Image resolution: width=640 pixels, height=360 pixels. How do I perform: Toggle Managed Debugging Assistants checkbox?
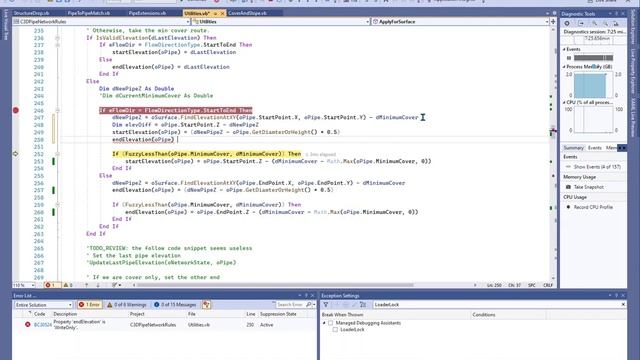pos(331,323)
